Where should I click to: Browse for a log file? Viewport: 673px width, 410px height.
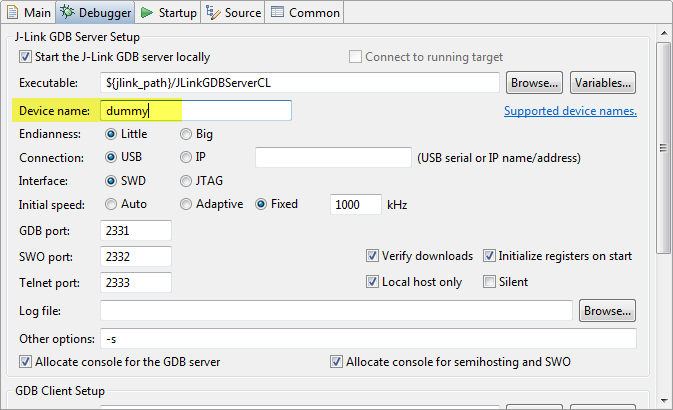click(x=607, y=312)
